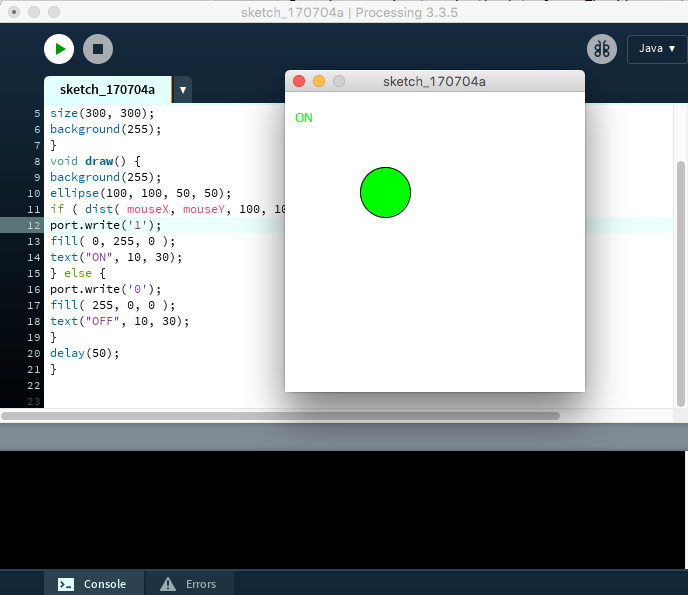Click the if ( dist( mouseX line

coord(167,209)
